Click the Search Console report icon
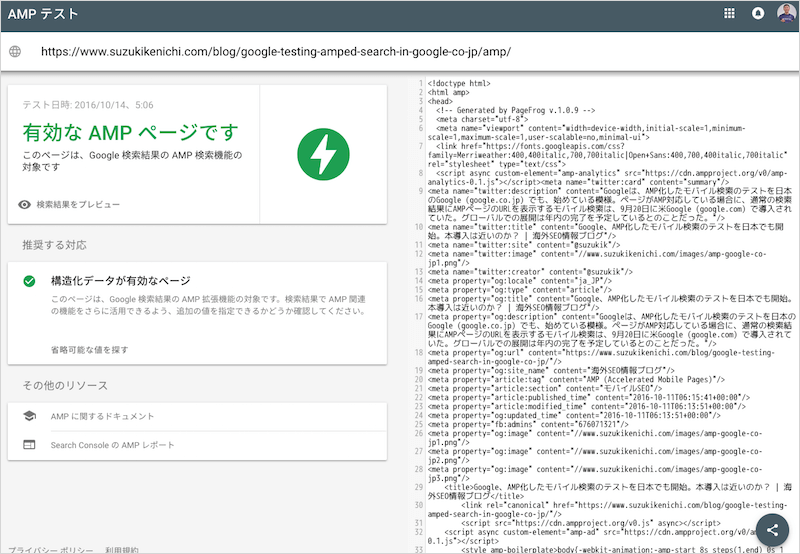The height and width of the screenshot is (554, 800). pyautogui.click(x=30, y=445)
